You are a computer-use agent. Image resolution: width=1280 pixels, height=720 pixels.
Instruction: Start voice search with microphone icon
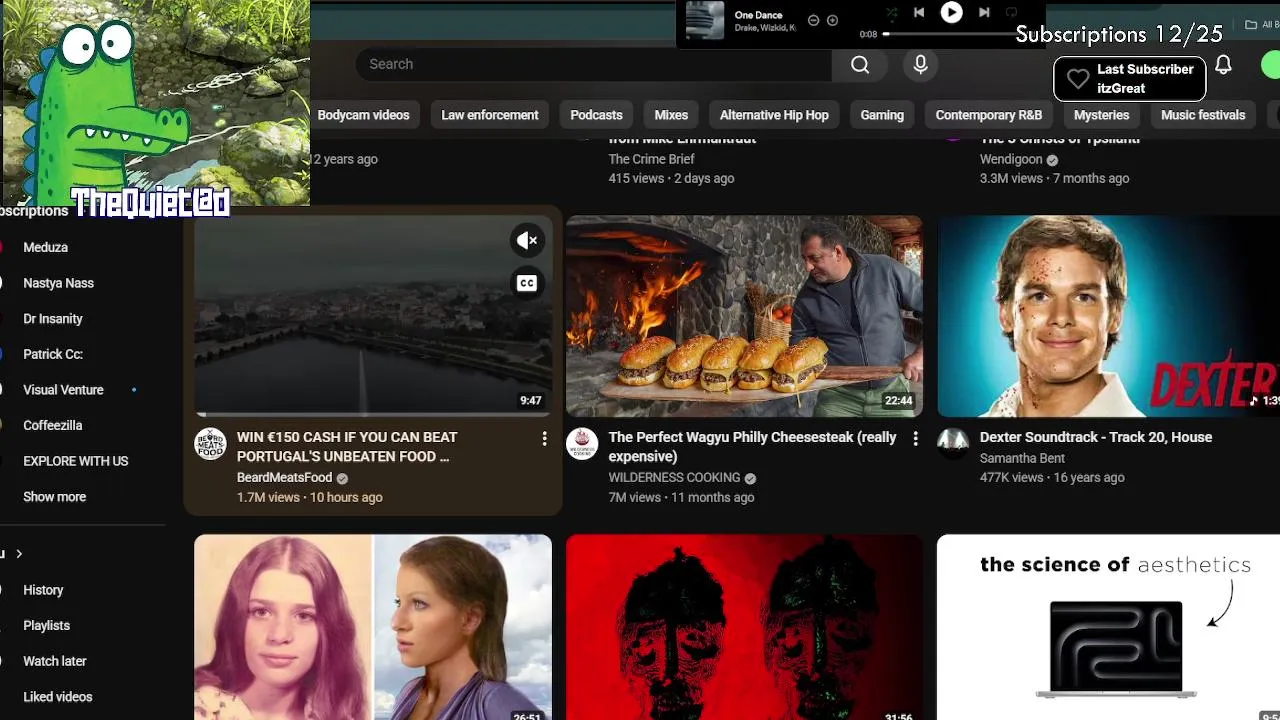(920, 64)
